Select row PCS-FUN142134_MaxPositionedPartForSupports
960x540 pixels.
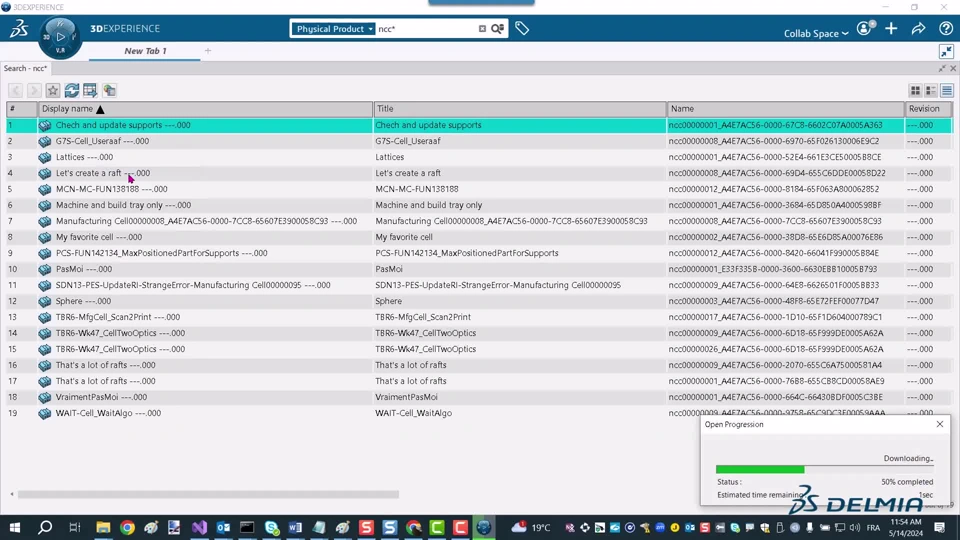(x=479, y=253)
